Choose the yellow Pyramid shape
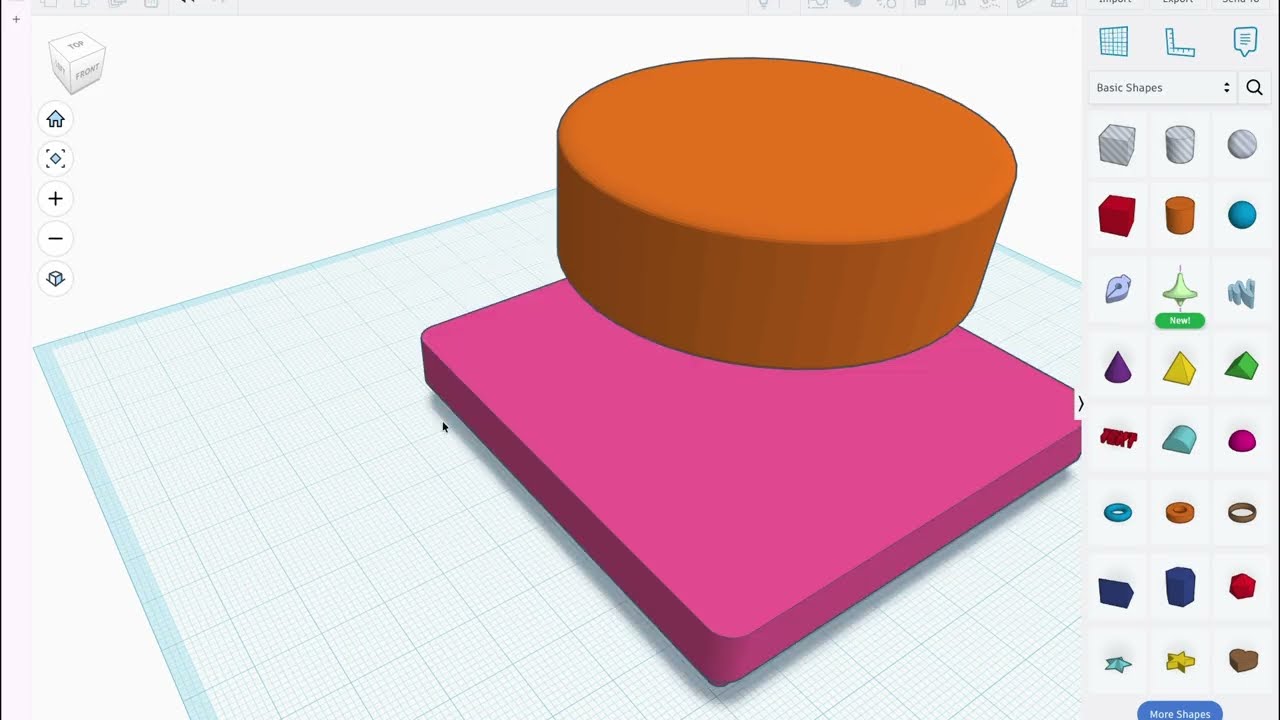Image resolution: width=1280 pixels, height=720 pixels. point(1180,367)
